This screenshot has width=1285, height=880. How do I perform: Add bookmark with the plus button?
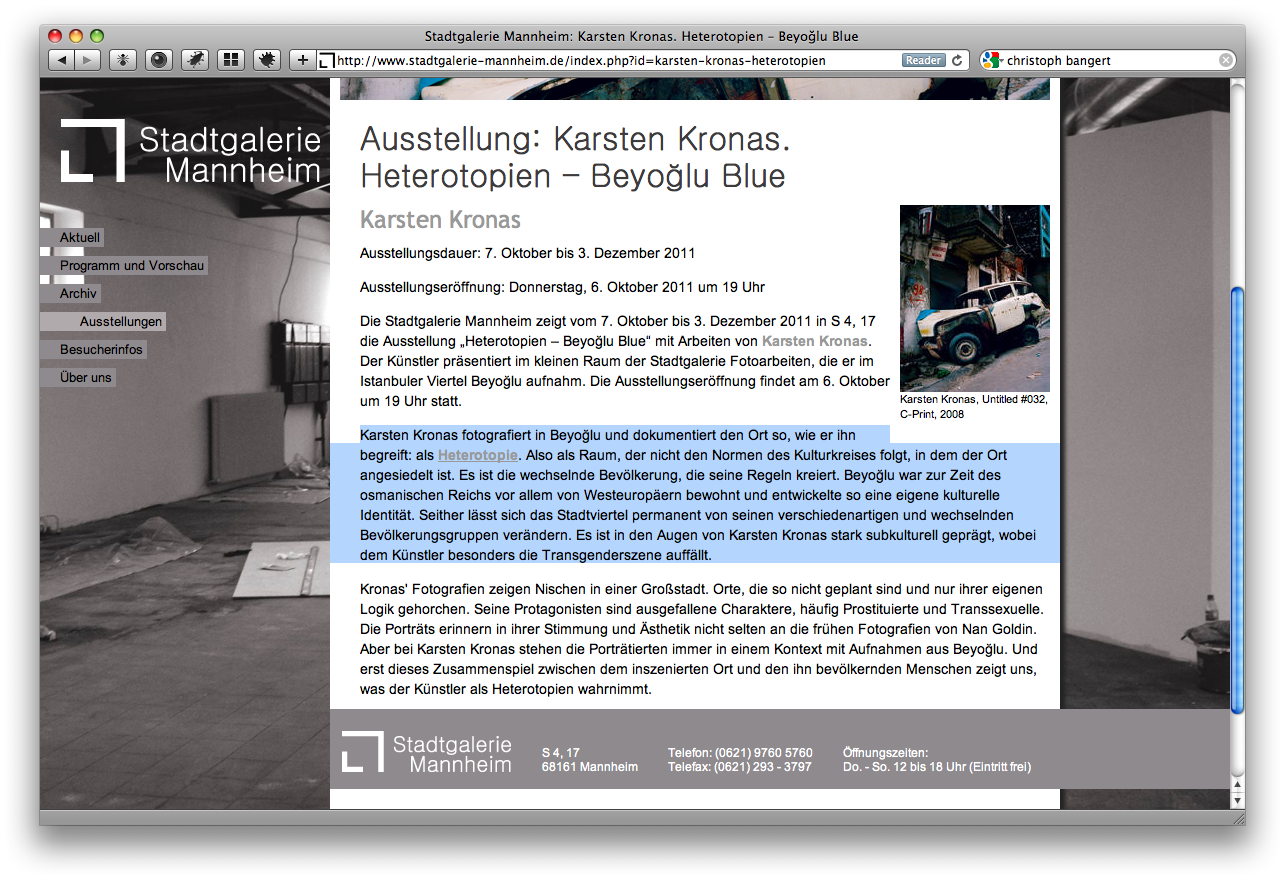303,60
